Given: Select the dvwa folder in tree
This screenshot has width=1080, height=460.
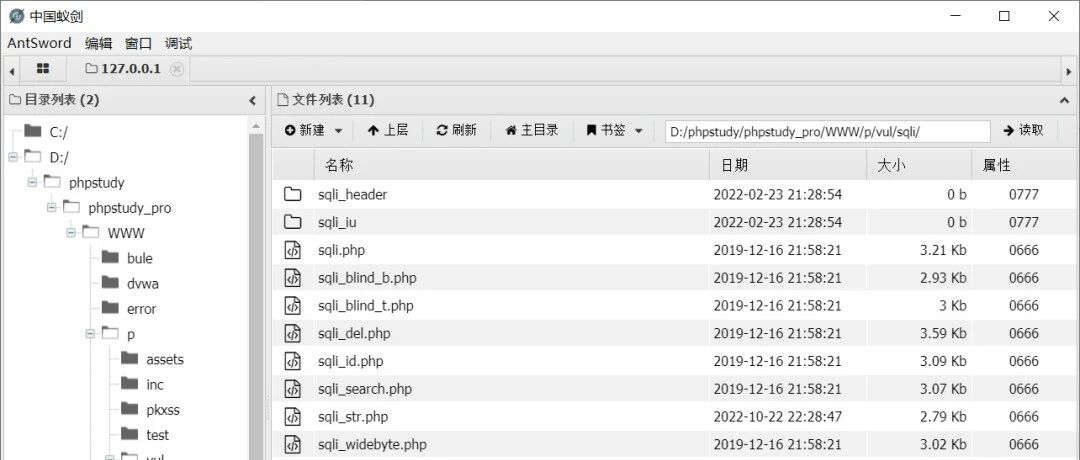Looking at the screenshot, I should point(143,283).
